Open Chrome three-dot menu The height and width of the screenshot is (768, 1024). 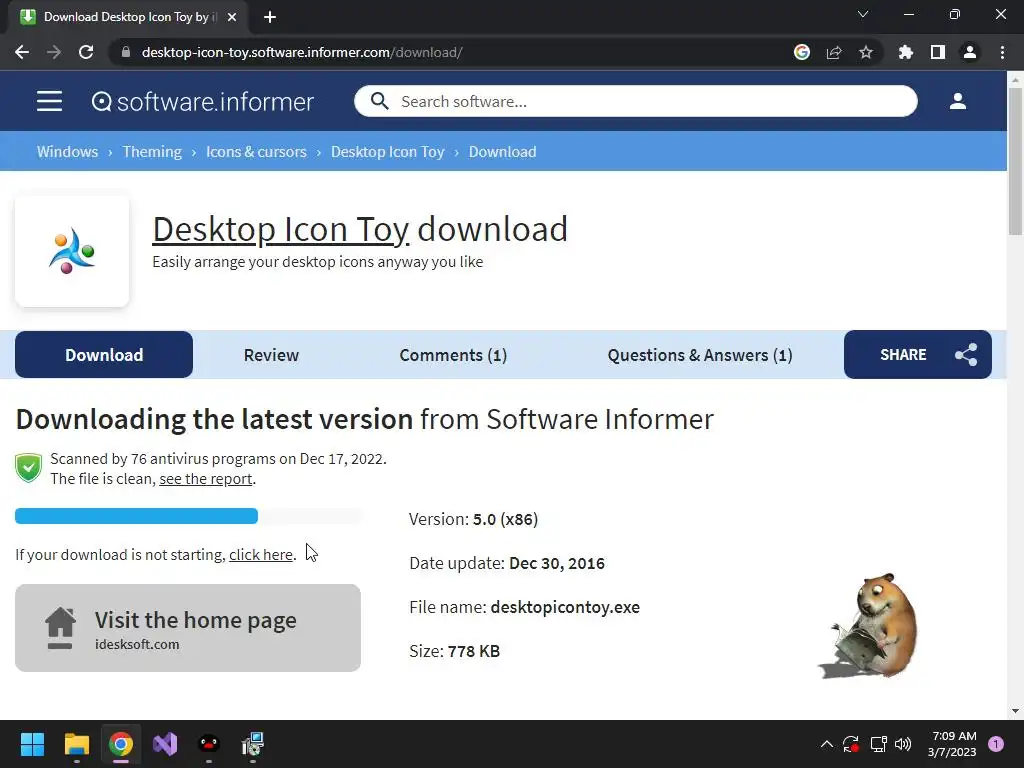click(1002, 52)
